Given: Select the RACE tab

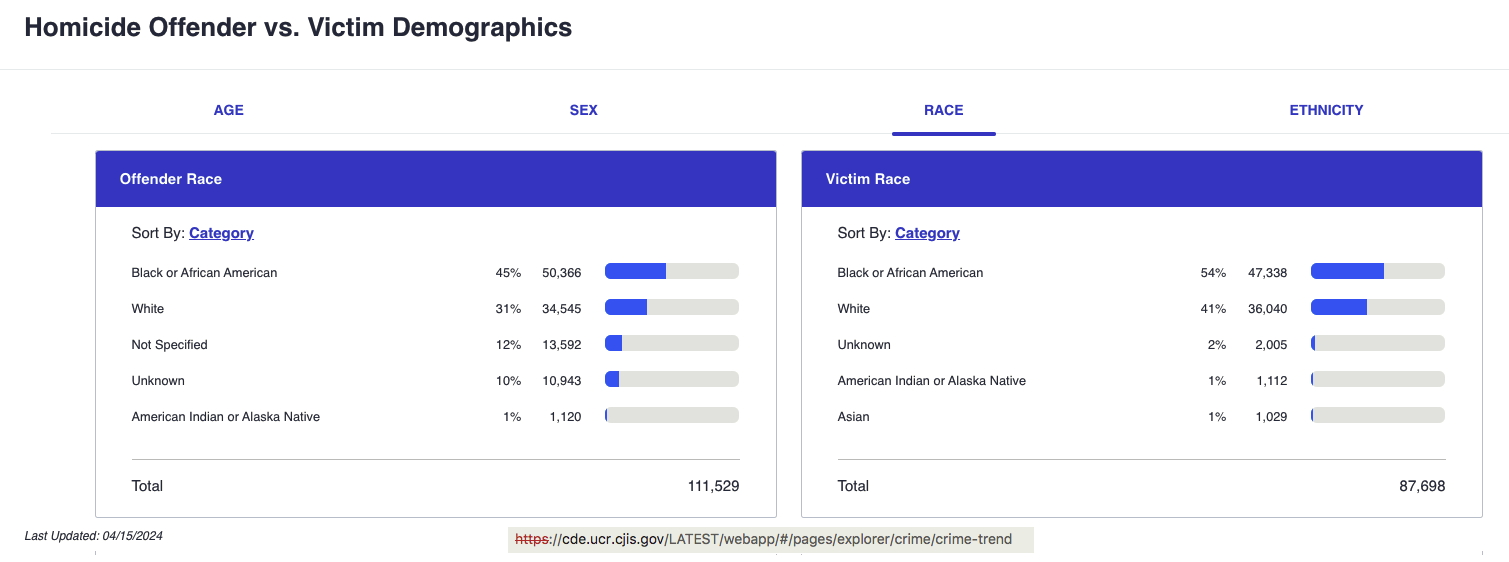Looking at the screenshot, I should pyautogui.click(x=943, y=110).
